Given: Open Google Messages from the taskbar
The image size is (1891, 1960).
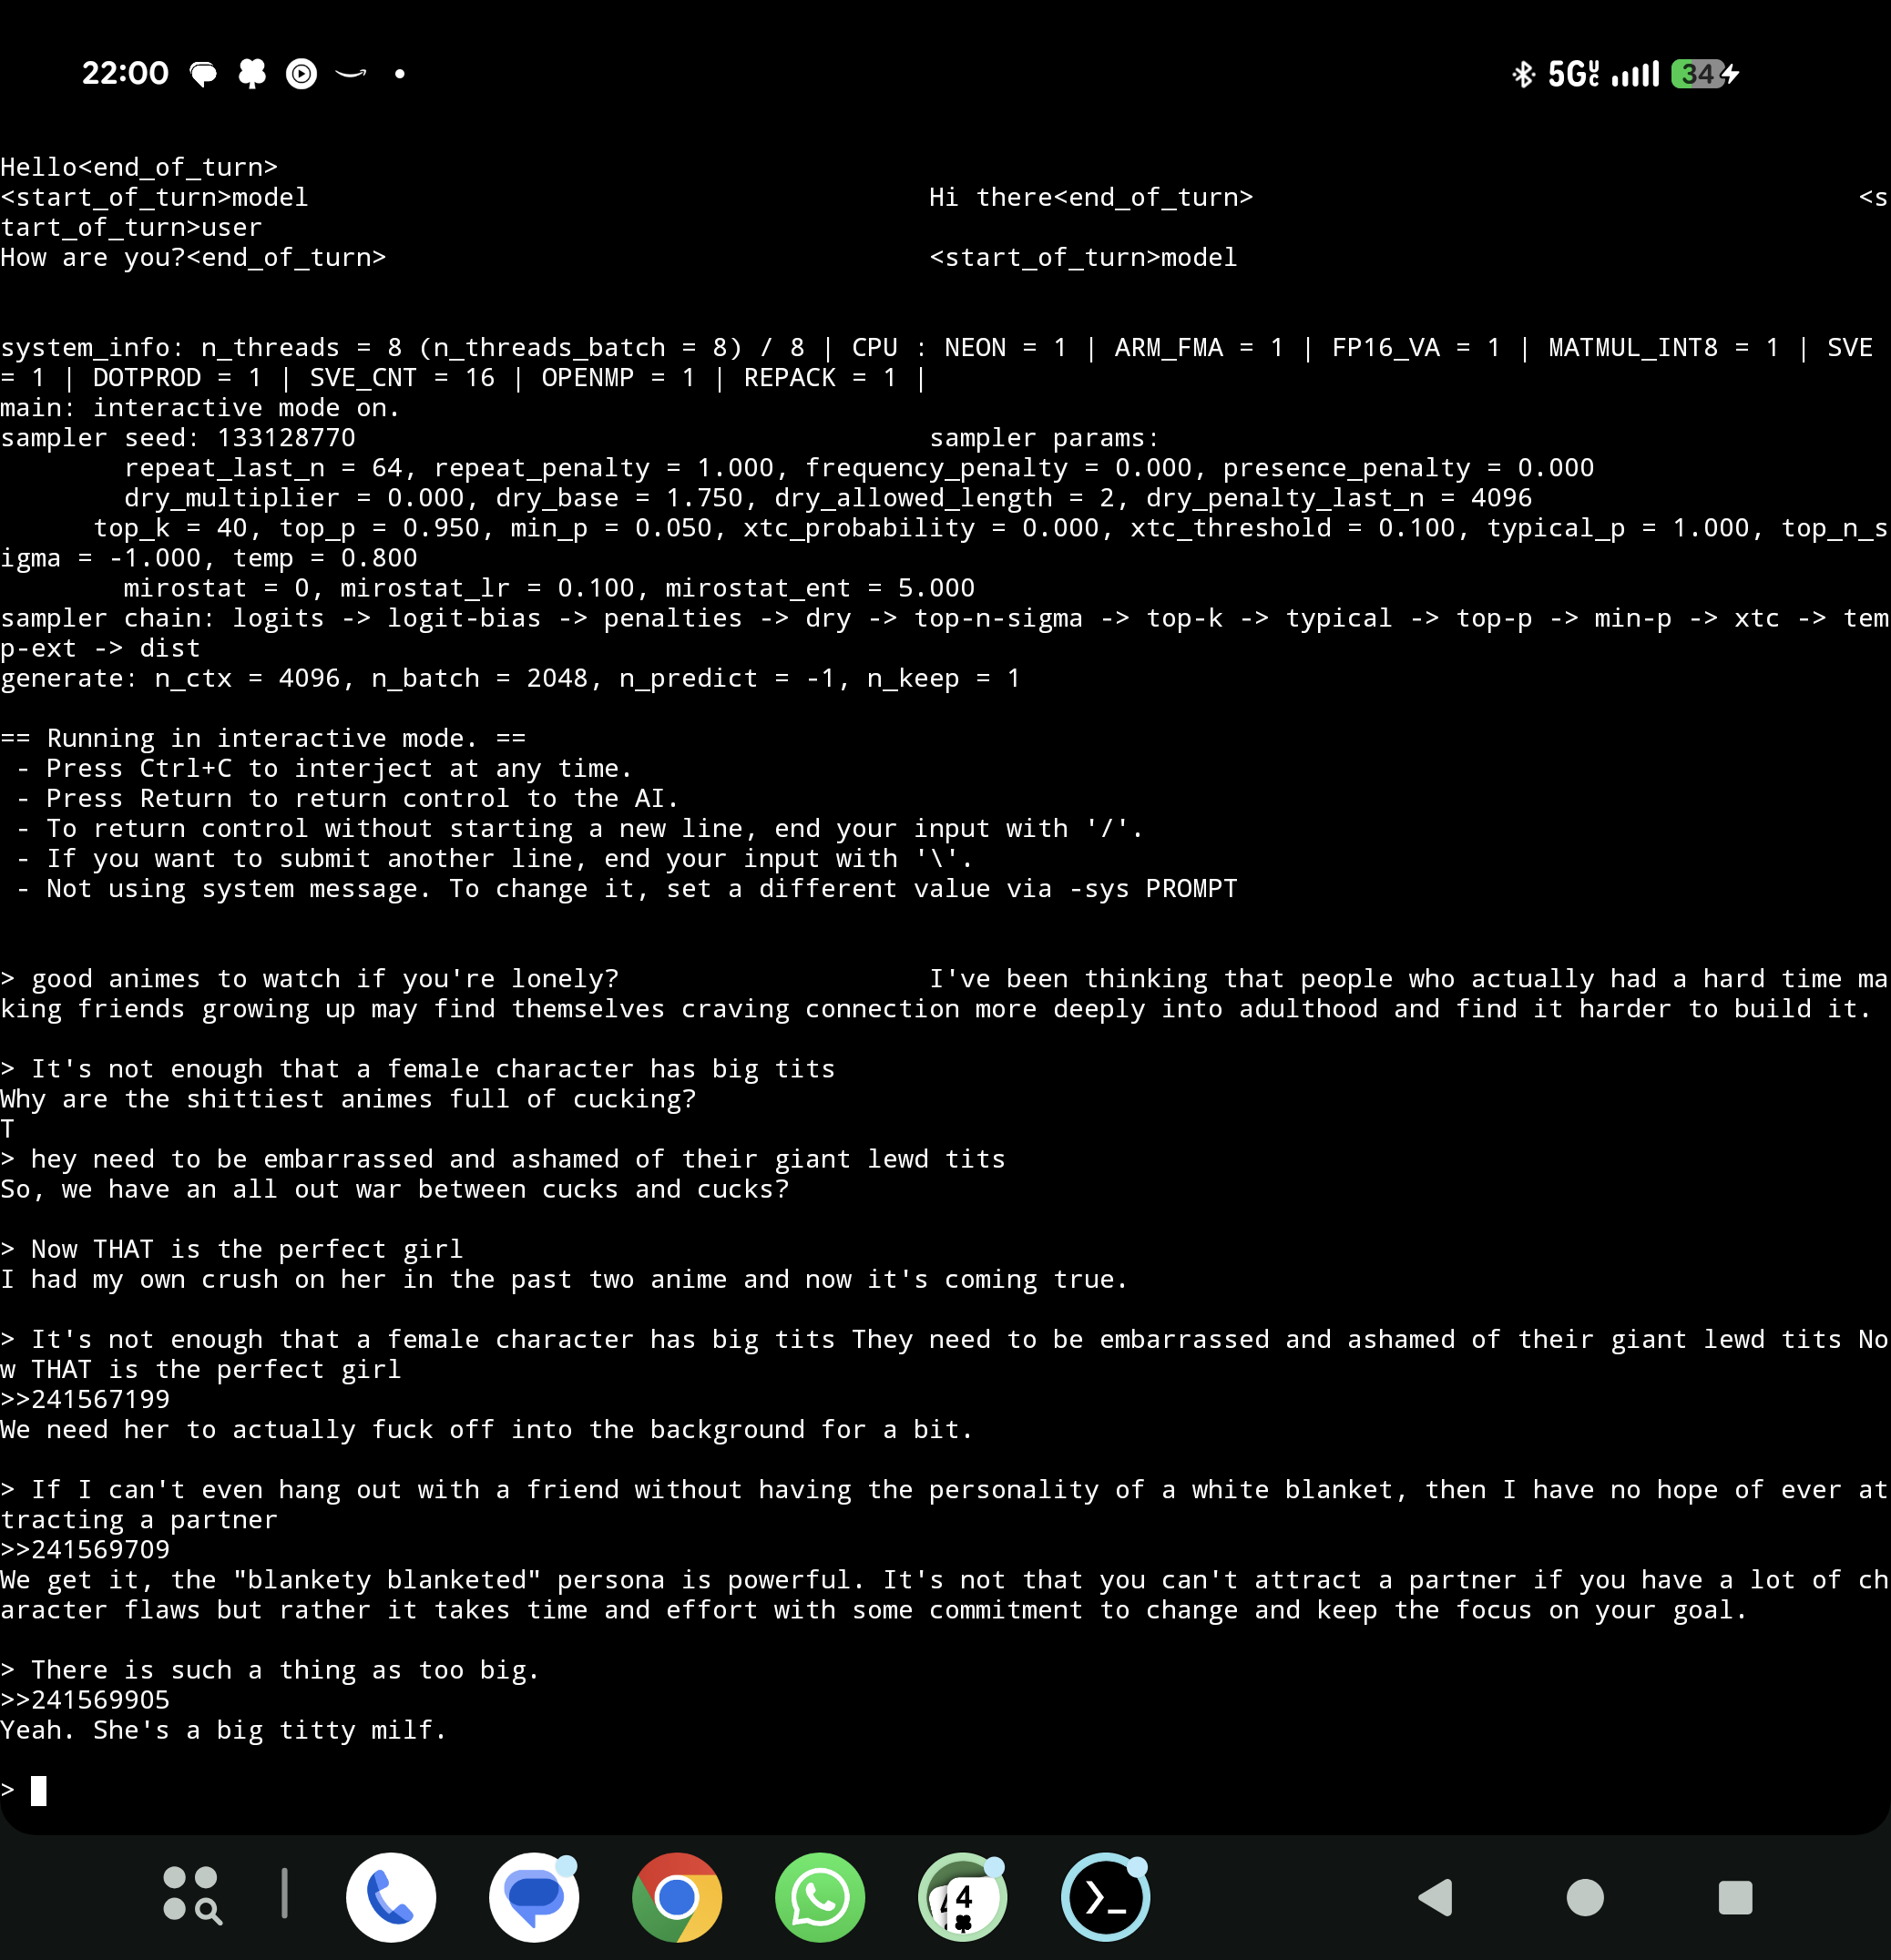Looking at the screenshot, I should click(x=533, y=1897).
